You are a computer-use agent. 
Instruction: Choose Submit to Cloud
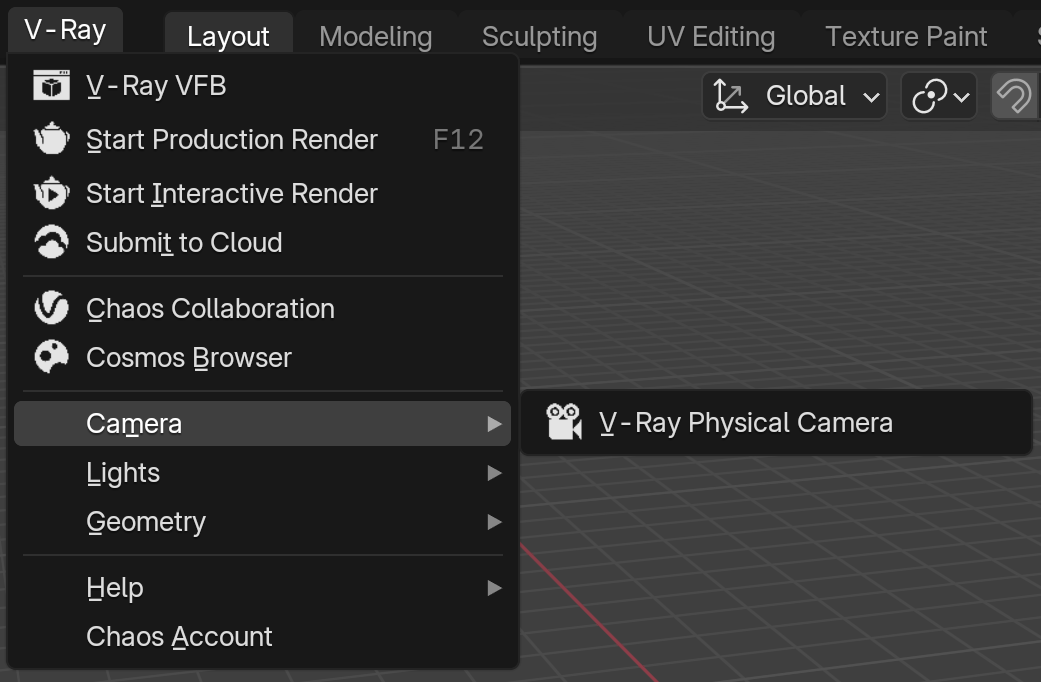pyautogui.click(x=262, y=243)
